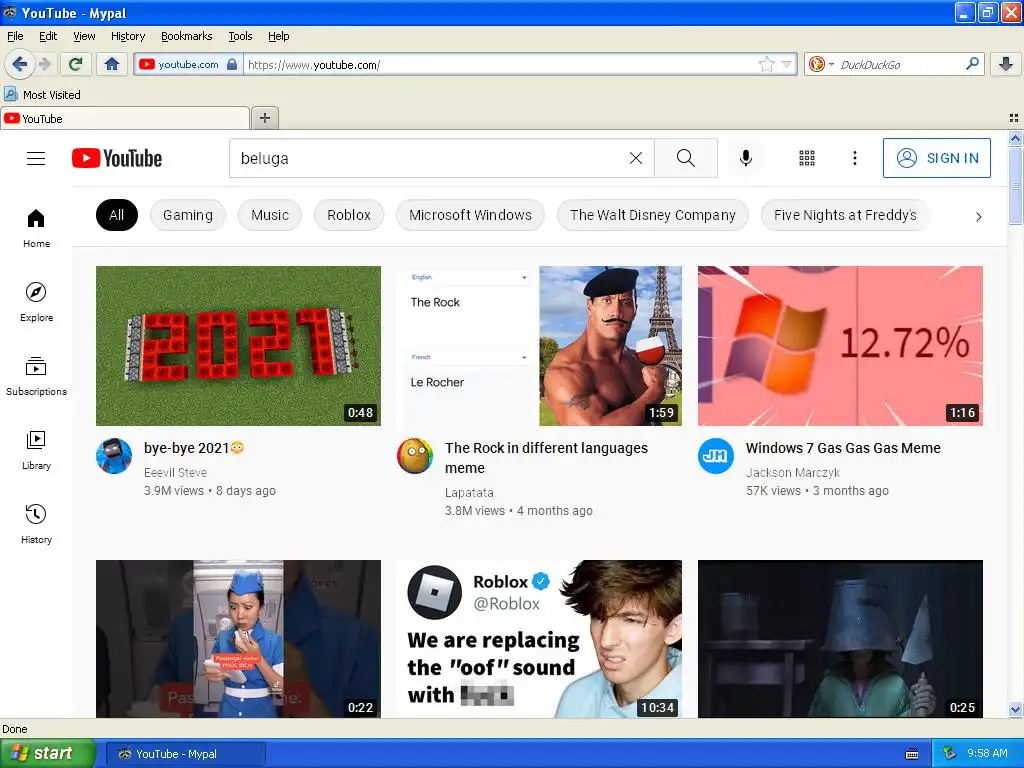Bookmark this page with the star icon
The width and height of the screenshot is (1024, 768).
(x=766, y=64)
